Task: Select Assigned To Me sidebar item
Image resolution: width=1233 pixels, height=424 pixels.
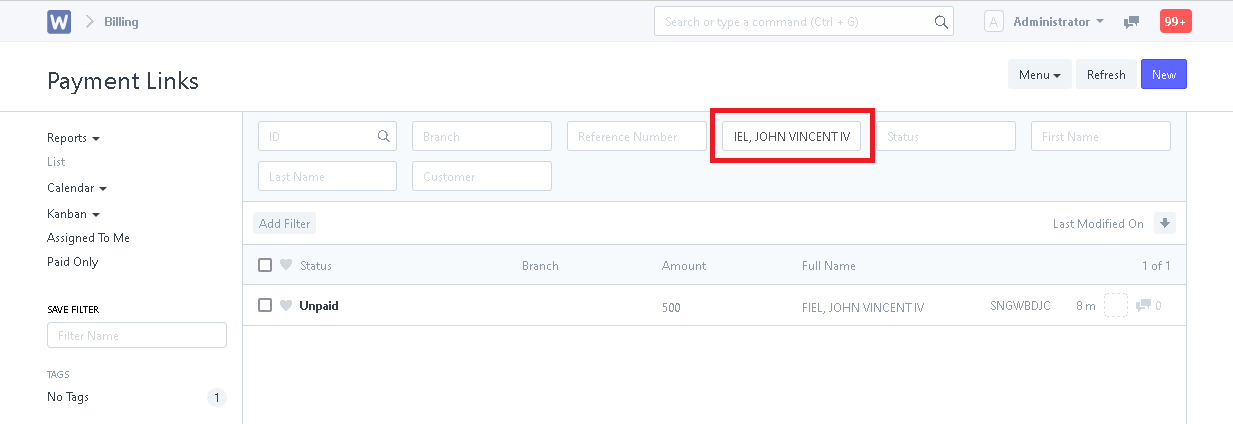Action: pyautogui.click(x=88, y=238)
